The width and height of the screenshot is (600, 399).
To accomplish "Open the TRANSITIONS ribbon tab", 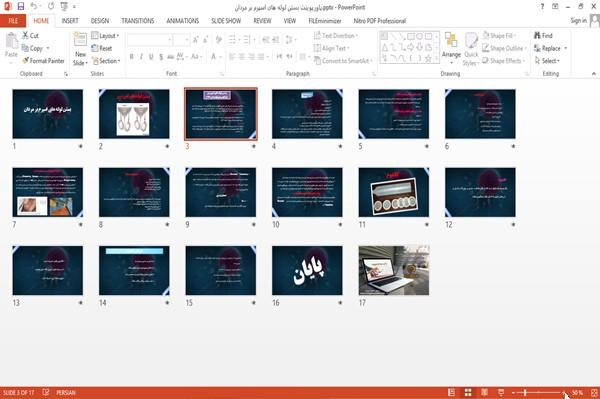I will pyautogui.click(x=138, y=21).
